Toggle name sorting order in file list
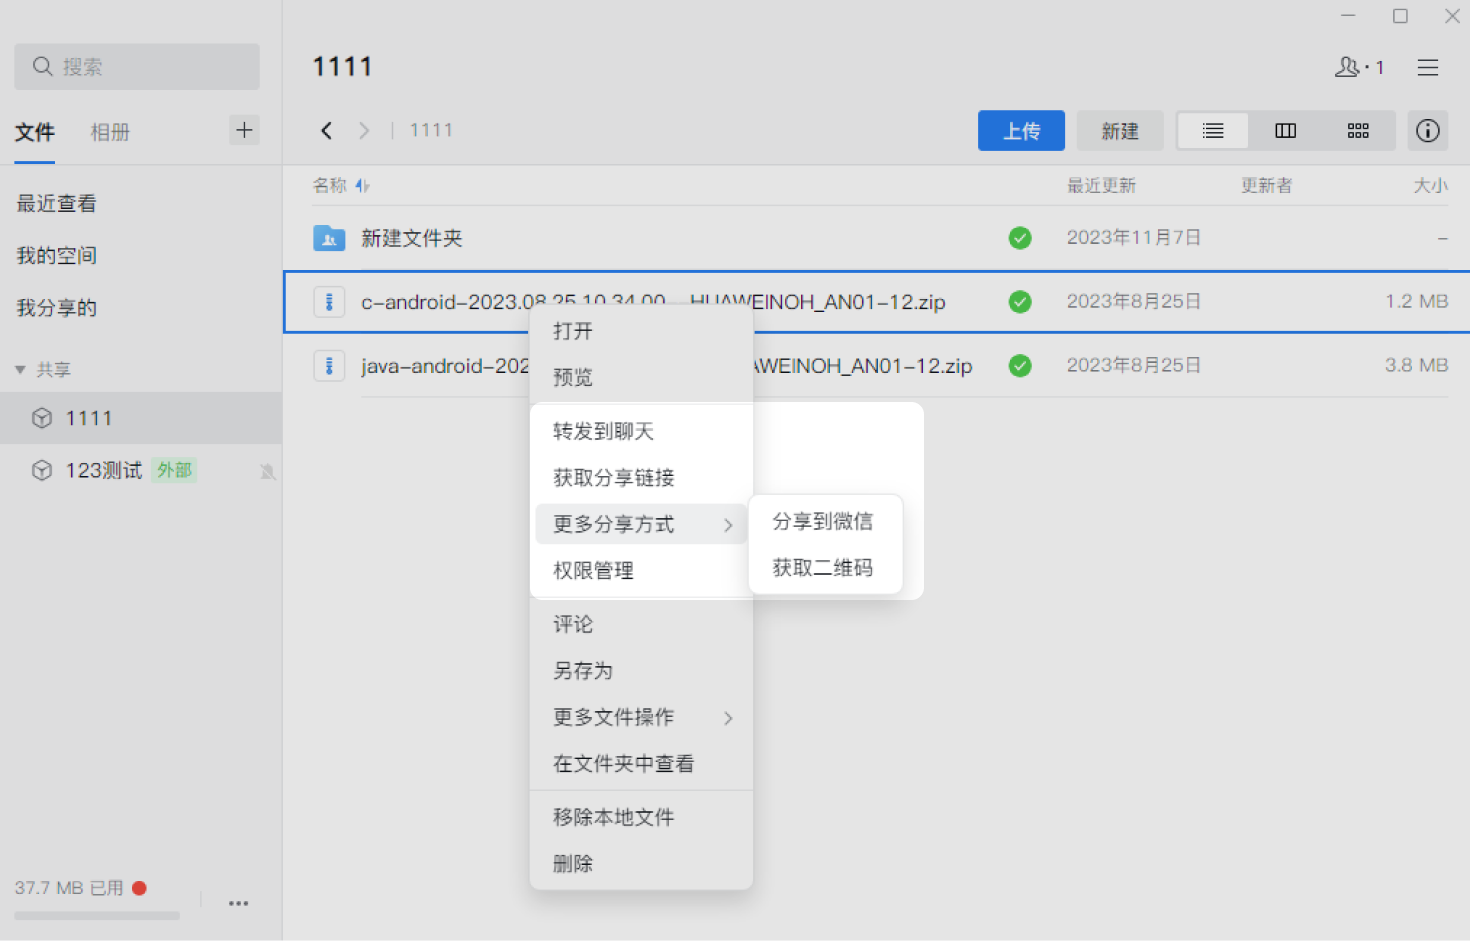The image size is (1470, 941). pyautogui.click(x=361, y=185)
